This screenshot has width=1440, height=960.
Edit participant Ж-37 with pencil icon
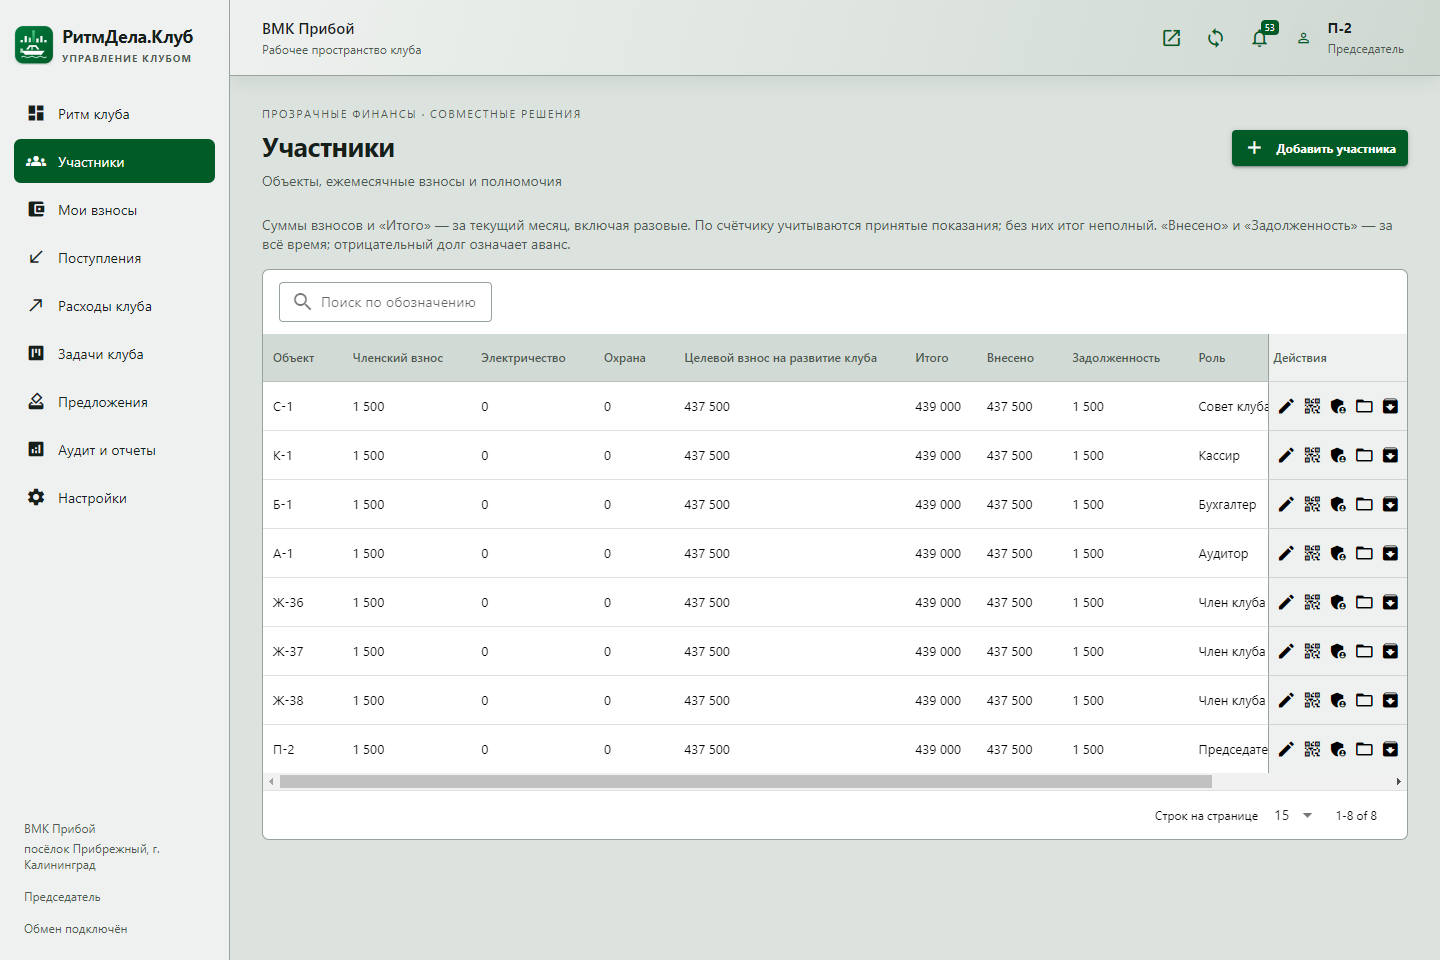pyautogui.click(x=1286, y=651)
